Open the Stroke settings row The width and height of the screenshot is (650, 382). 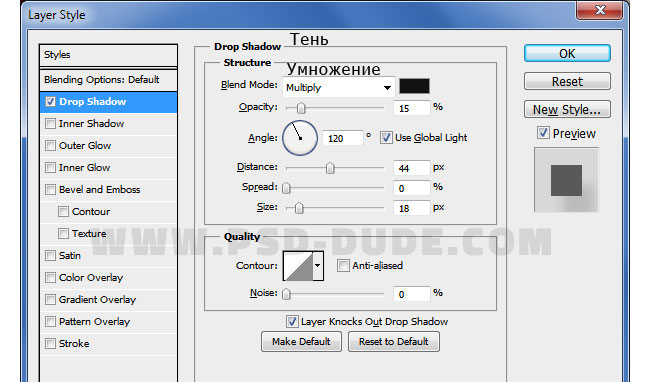(x=109, y=343)
